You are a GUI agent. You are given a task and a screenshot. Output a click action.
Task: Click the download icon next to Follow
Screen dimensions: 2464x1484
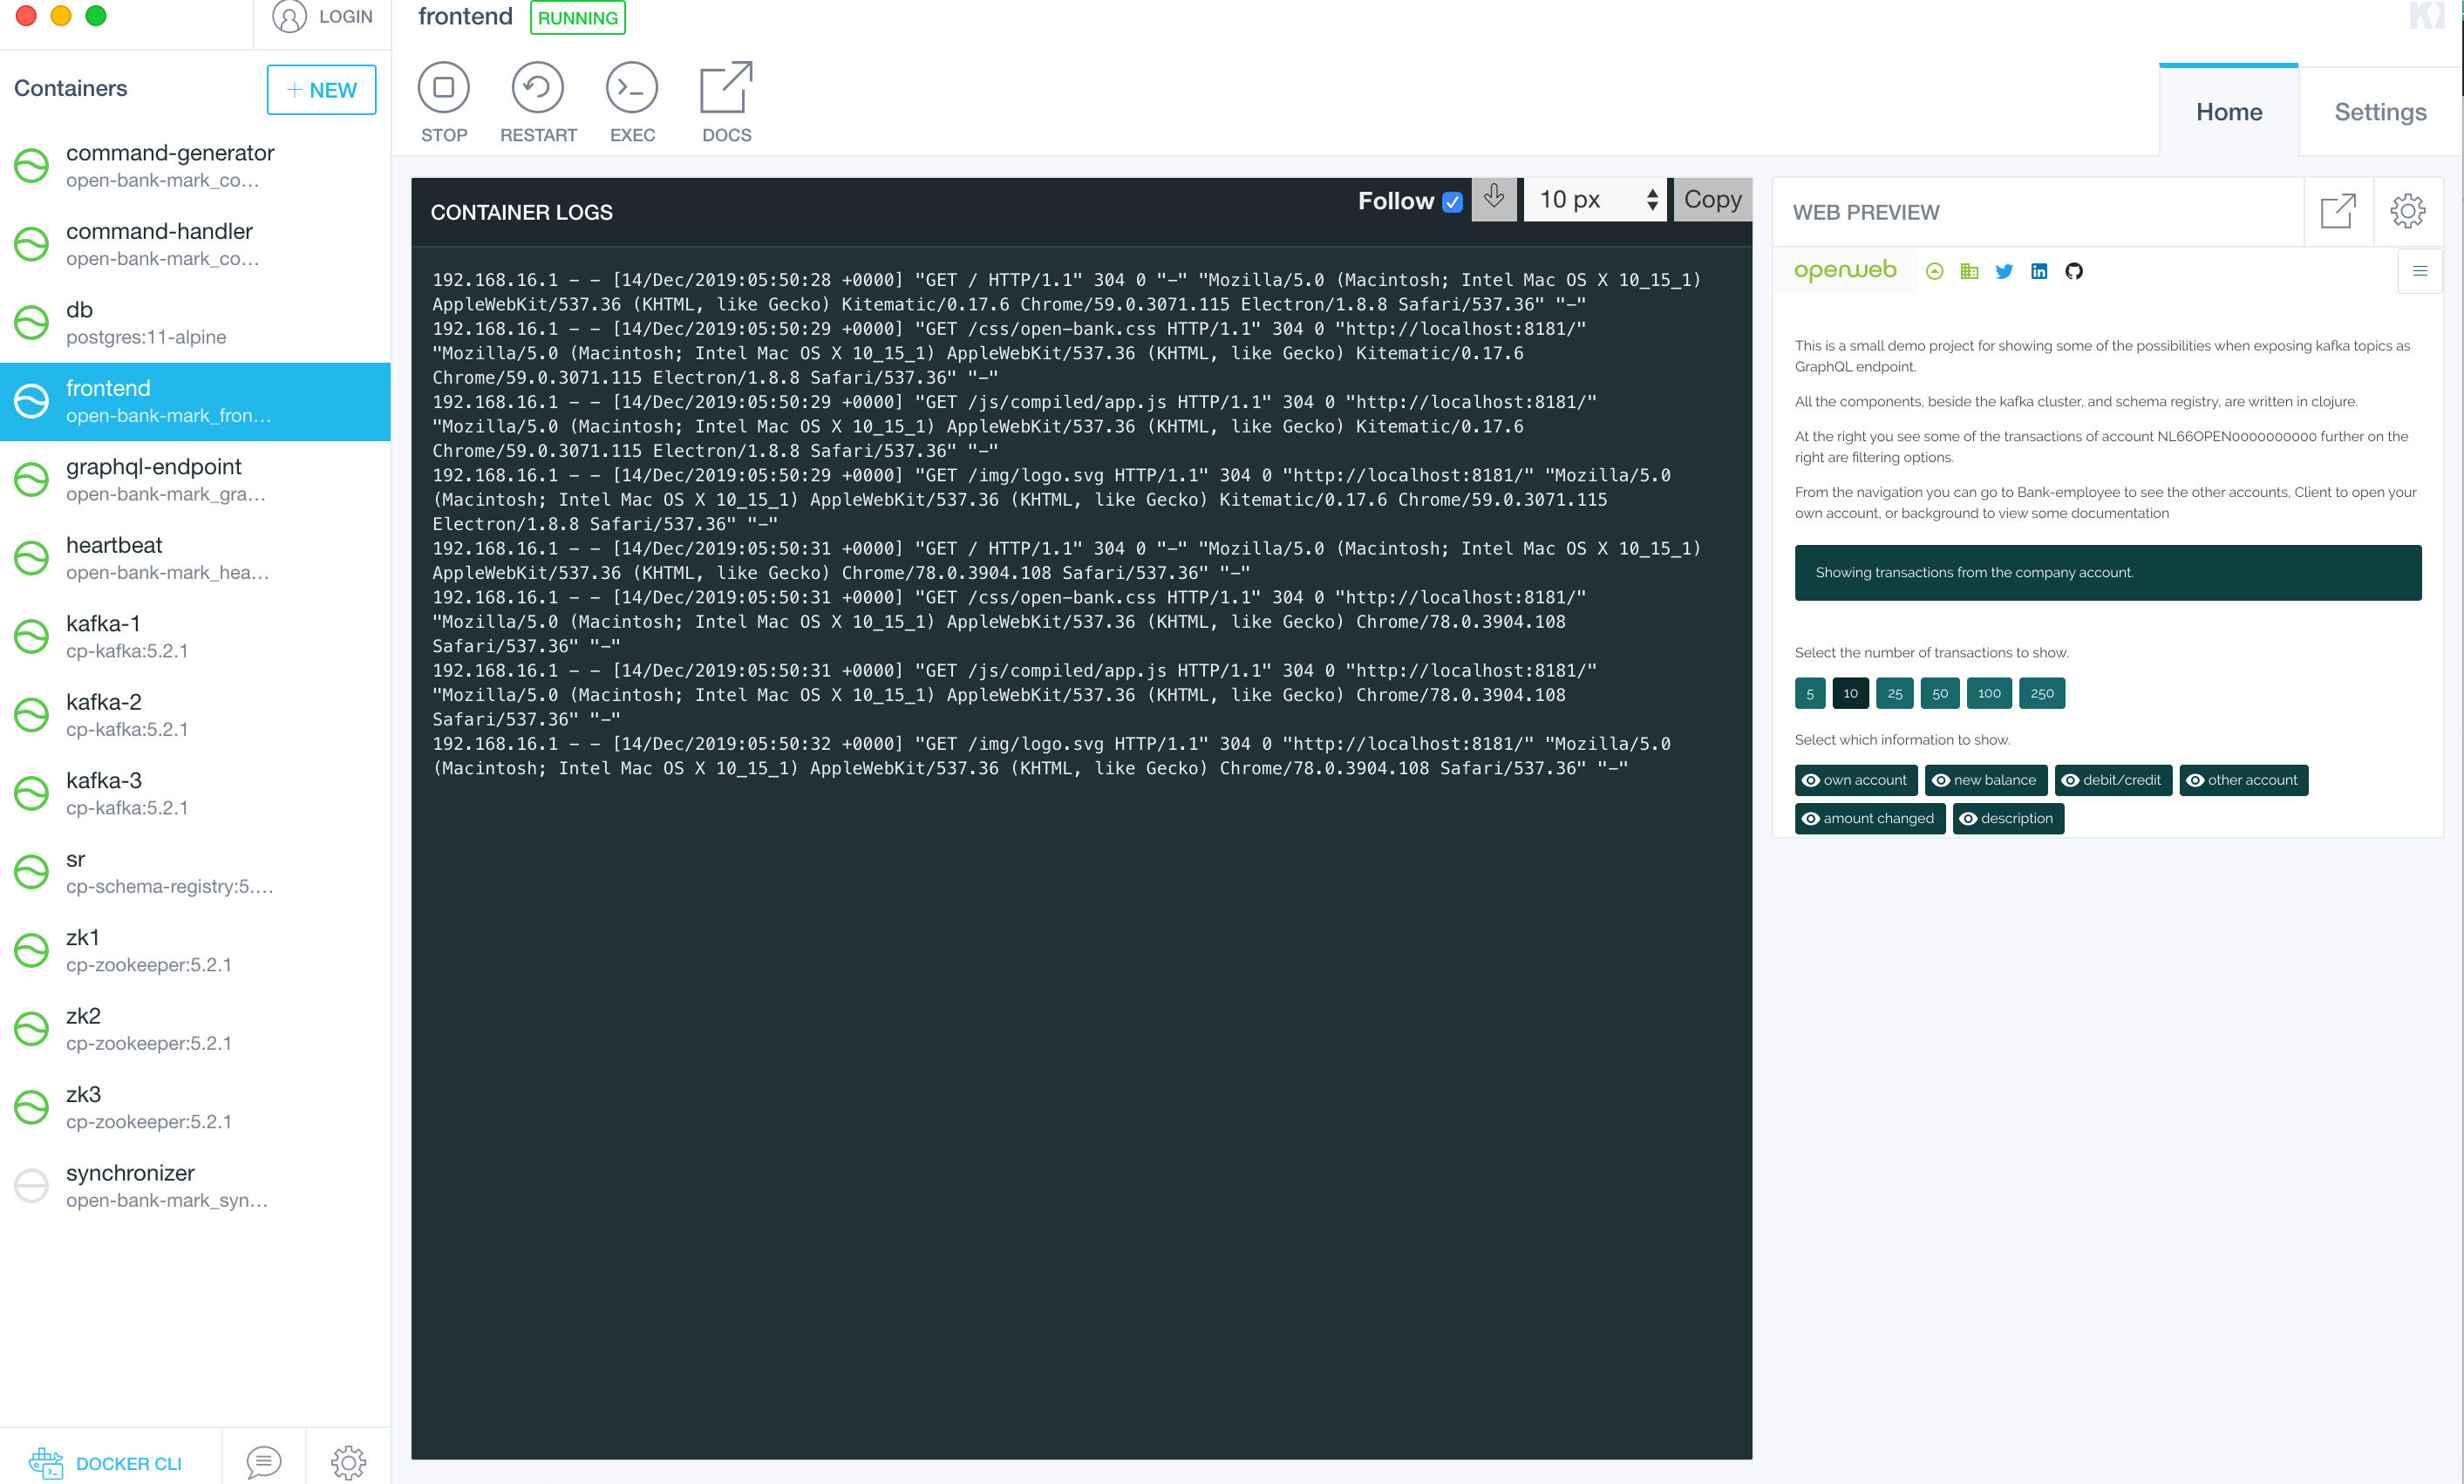pos(1494,199)
